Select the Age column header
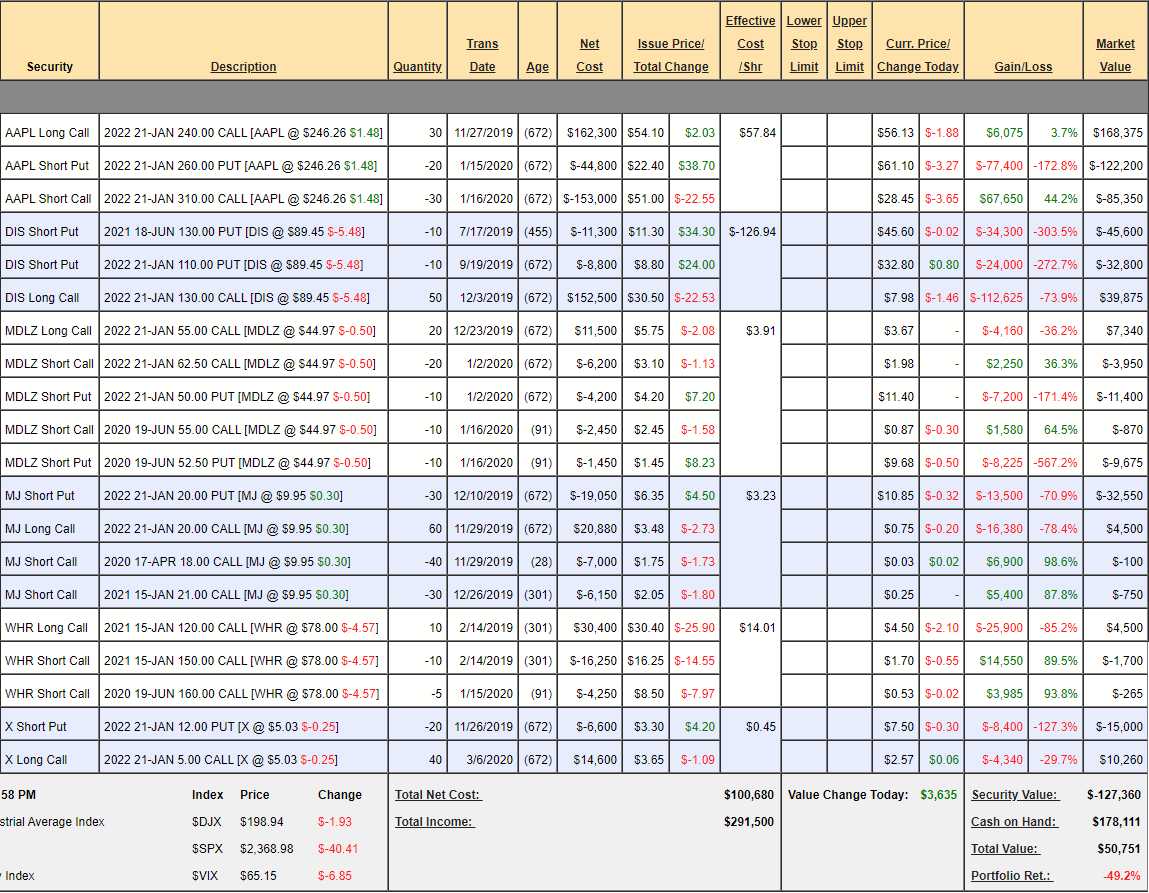The width and height of the screenshot is (1149, 893). [537, 67]
